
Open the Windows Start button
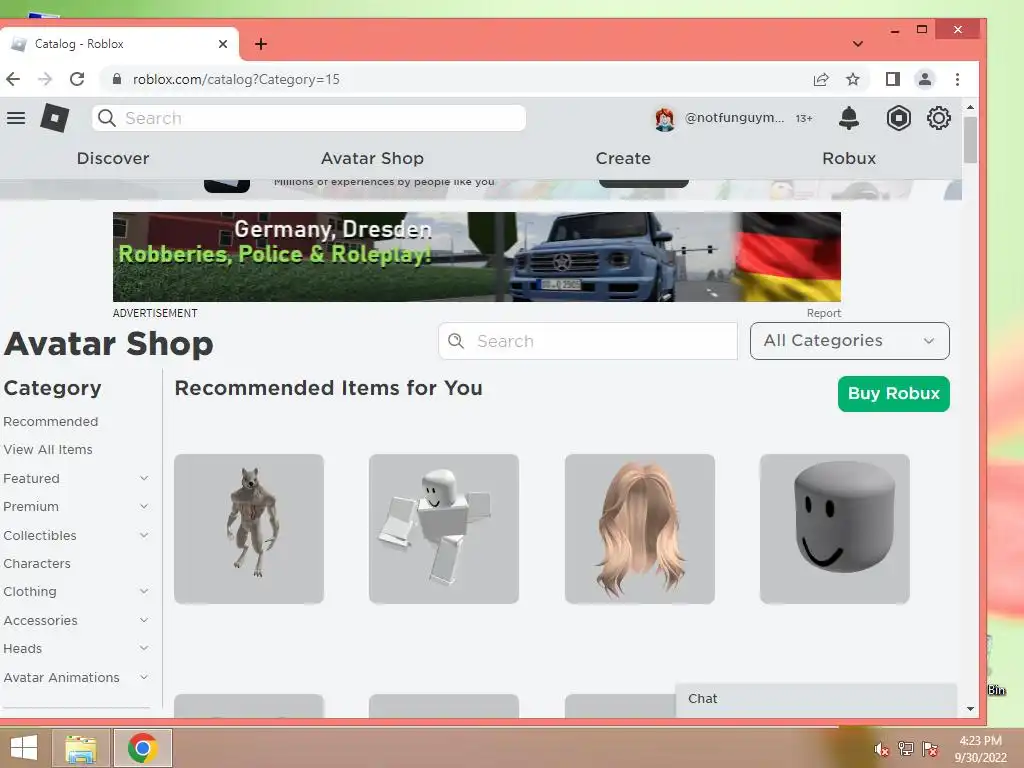pos(24,748)
